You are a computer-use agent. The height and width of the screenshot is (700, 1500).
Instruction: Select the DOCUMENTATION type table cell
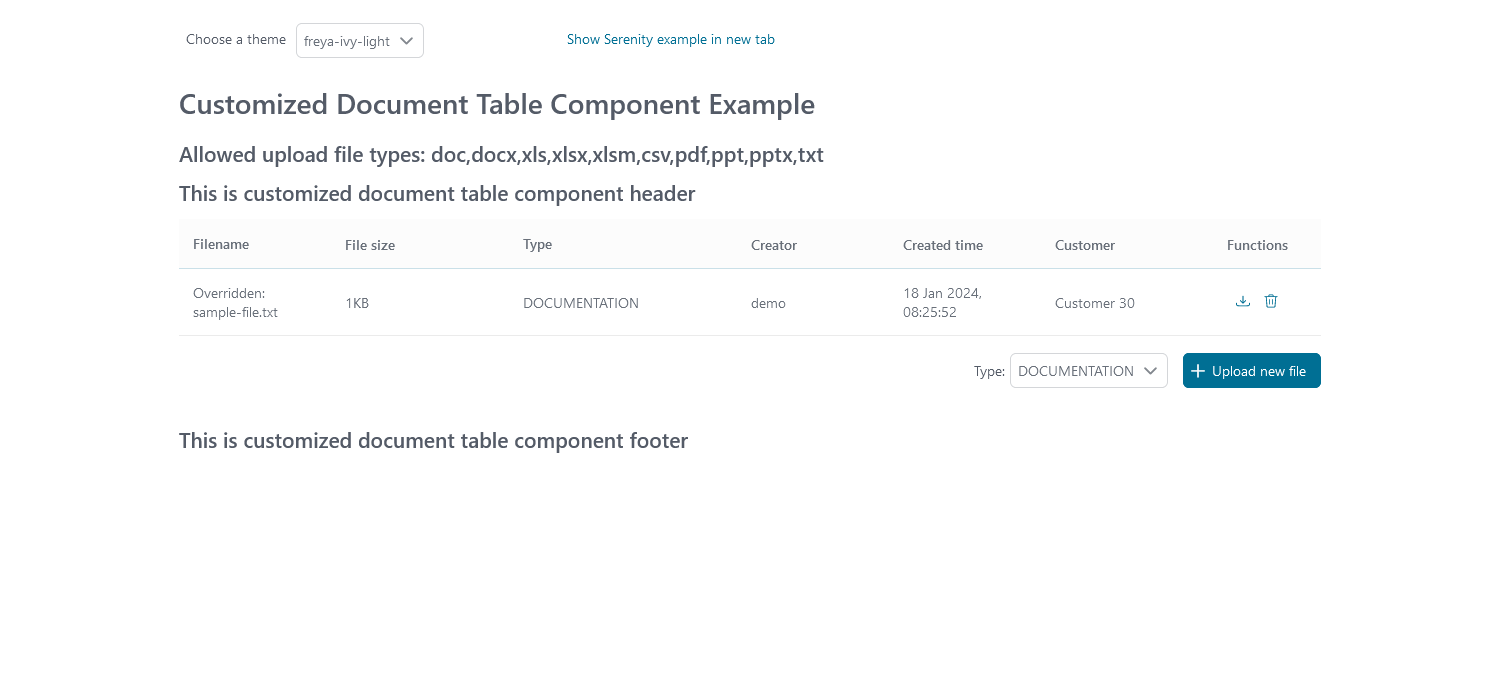(x=623, y=303)
